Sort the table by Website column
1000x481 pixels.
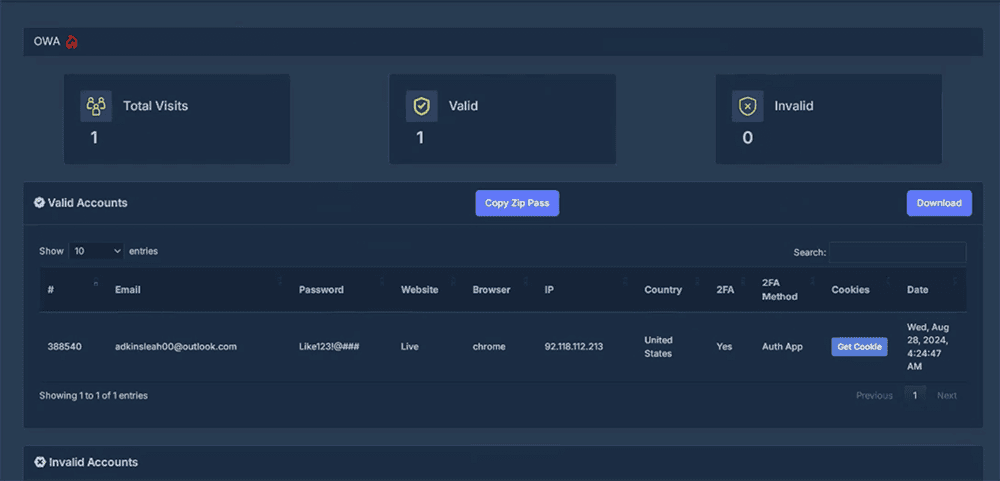point(429,290)
